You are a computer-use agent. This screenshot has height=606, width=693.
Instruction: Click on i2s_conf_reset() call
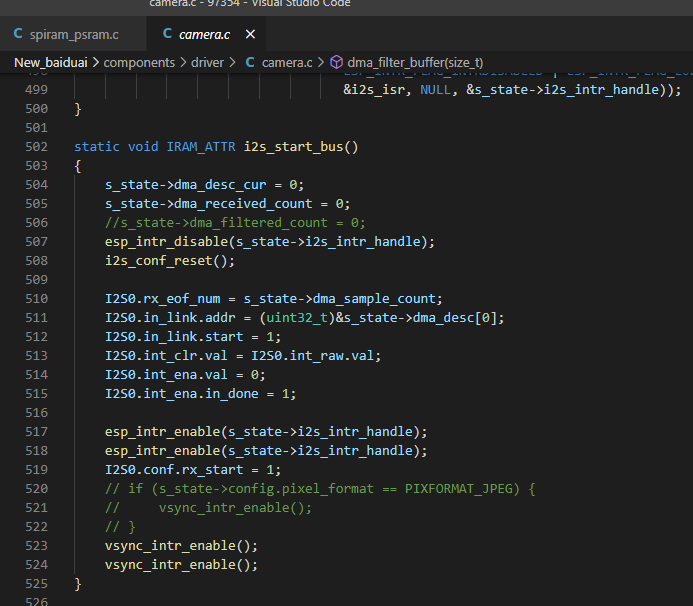pyautogui.click(x=166, y=261)
